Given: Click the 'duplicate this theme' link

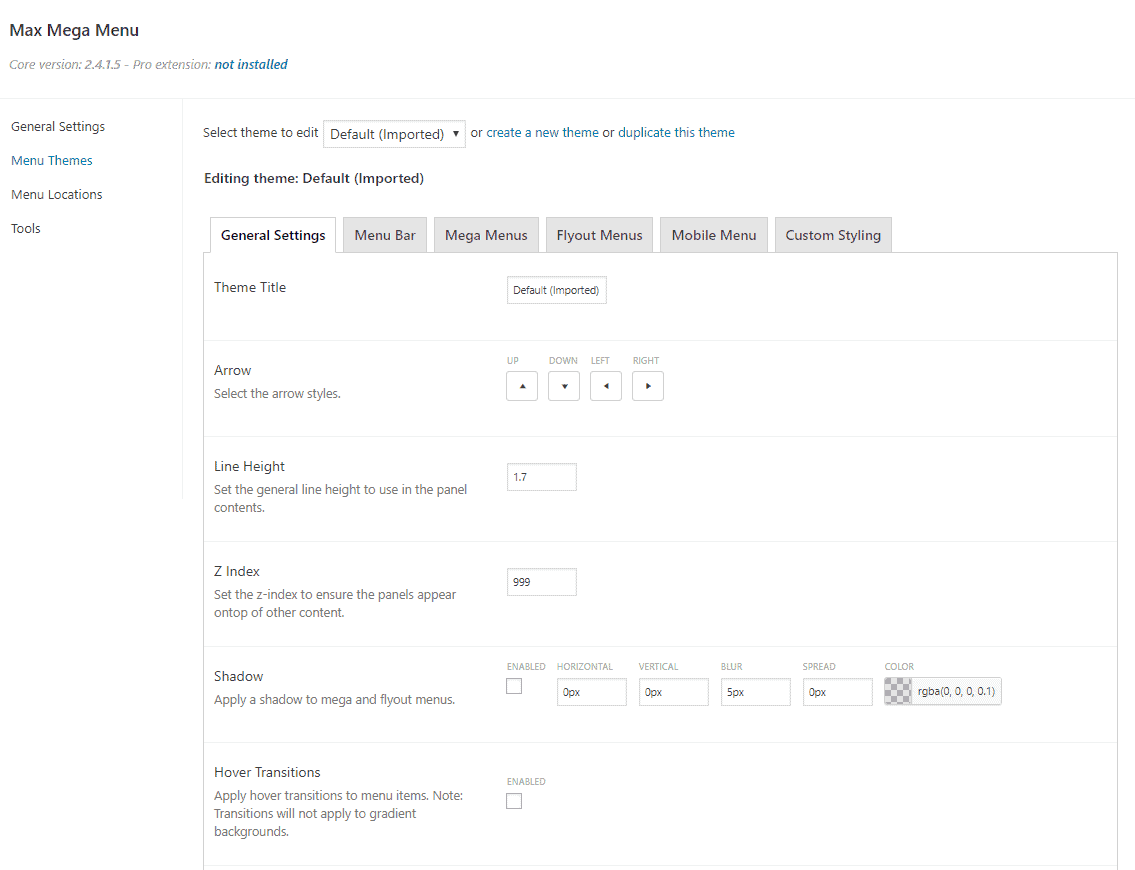Looking at the screenshot, I should (x=676, y=132).
